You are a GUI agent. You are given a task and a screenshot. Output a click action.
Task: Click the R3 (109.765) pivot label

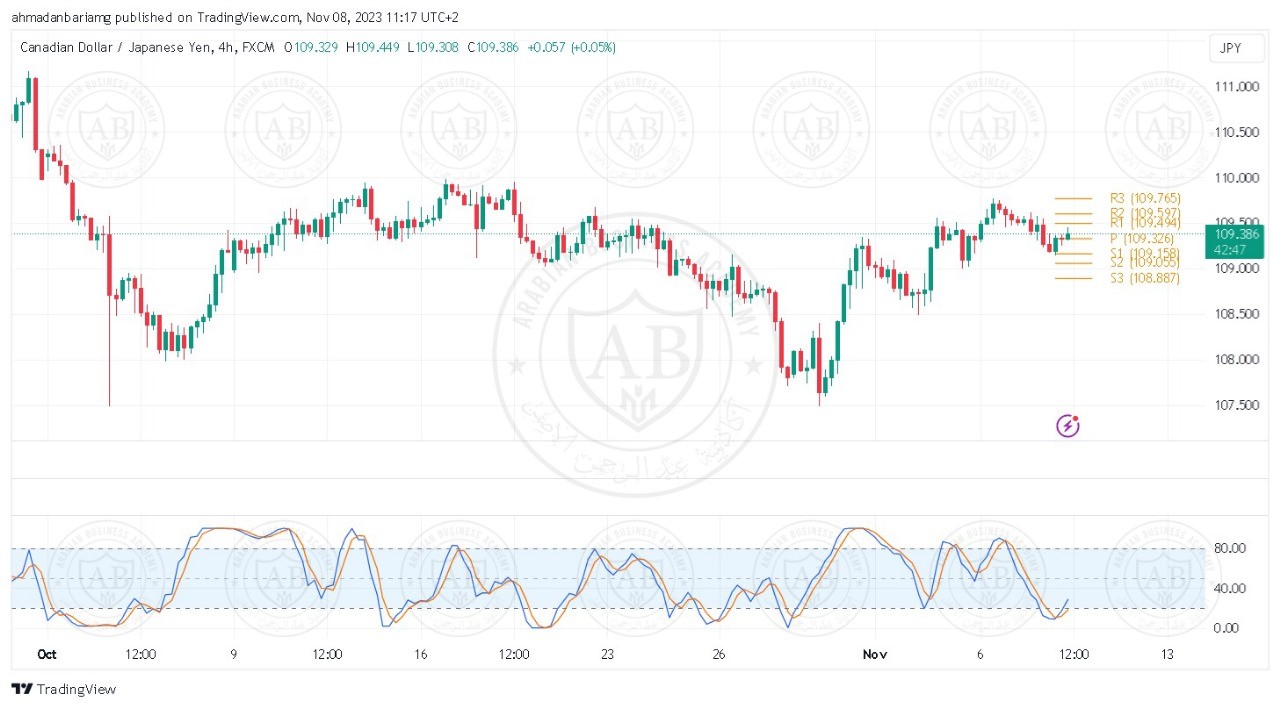1145,199
